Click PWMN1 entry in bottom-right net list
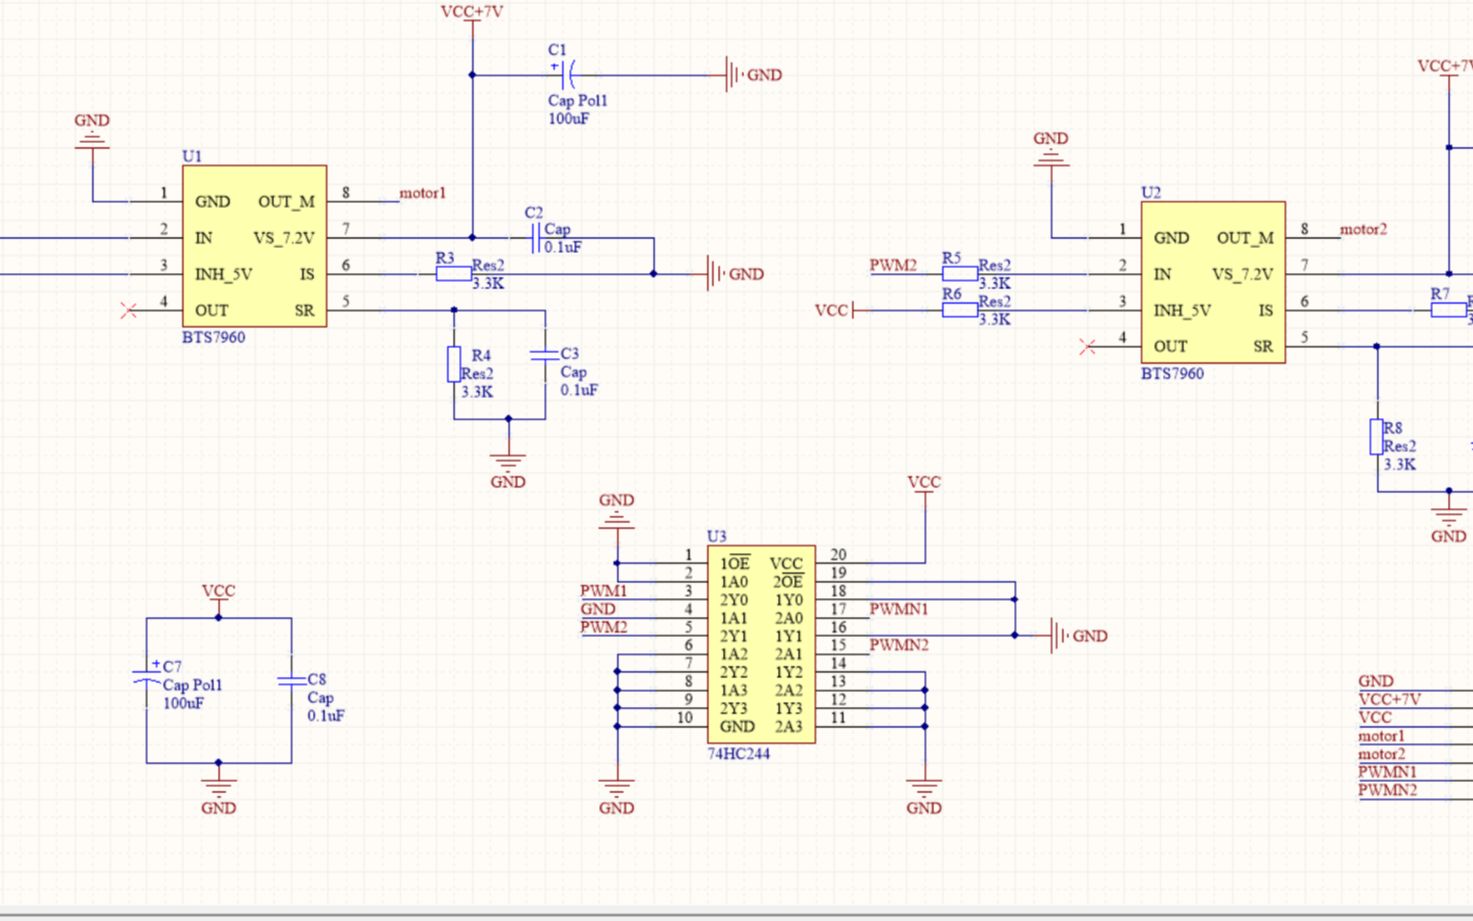Image resolution: width=1473 pixels, height=921 pixels. pyautogui.click(x=1388, y=772)
